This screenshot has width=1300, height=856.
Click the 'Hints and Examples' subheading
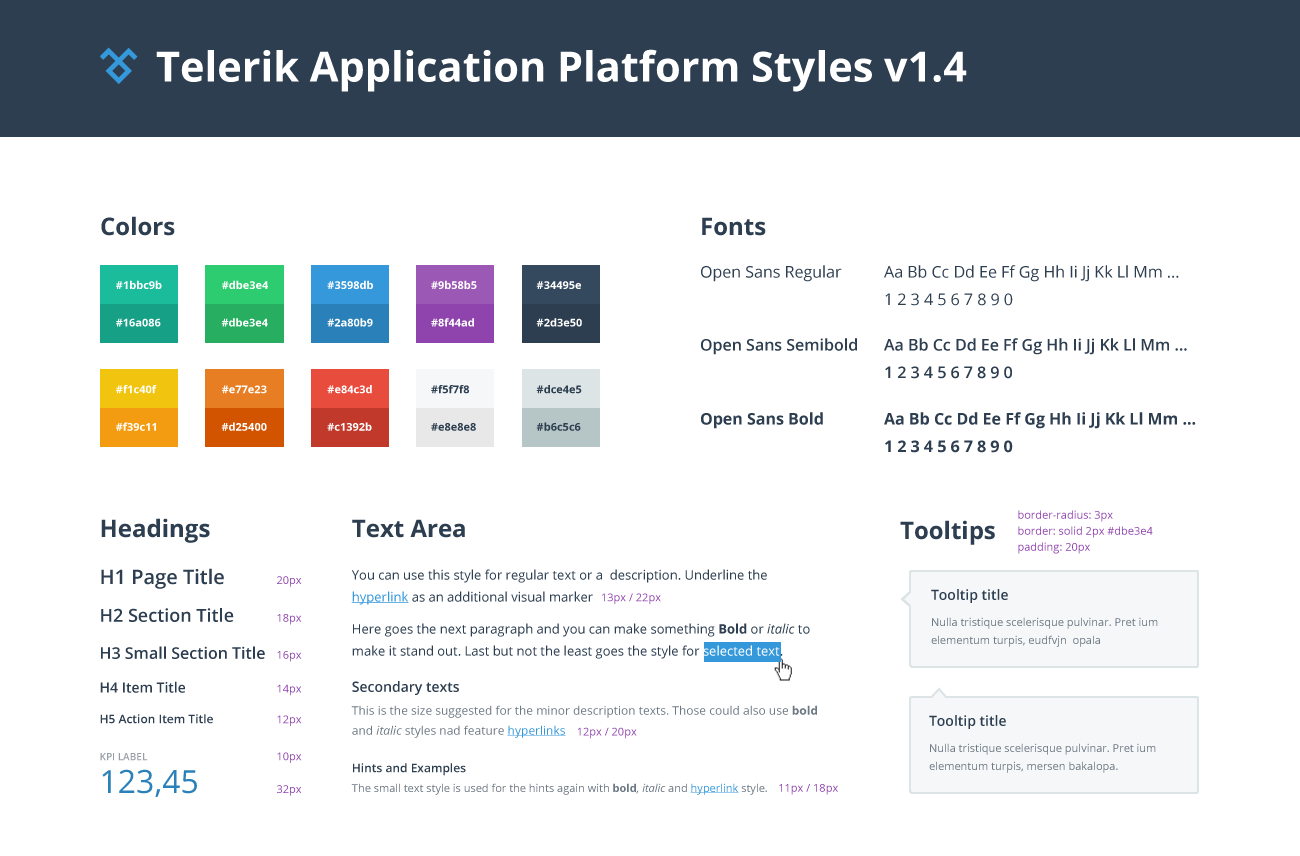click(409, 768)
